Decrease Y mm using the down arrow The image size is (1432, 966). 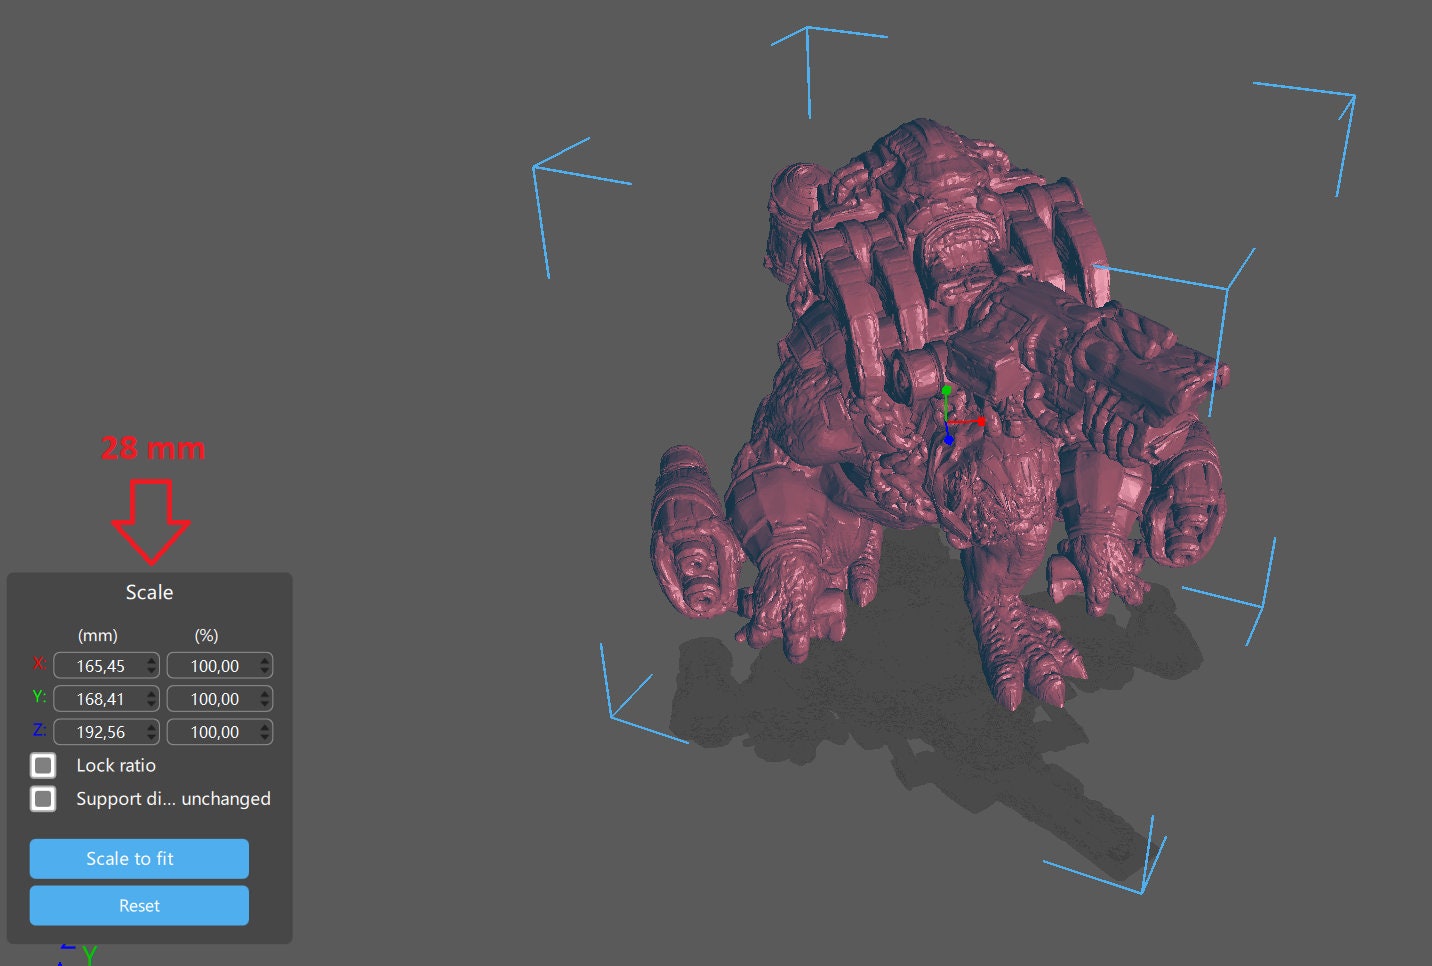(152, 705)
